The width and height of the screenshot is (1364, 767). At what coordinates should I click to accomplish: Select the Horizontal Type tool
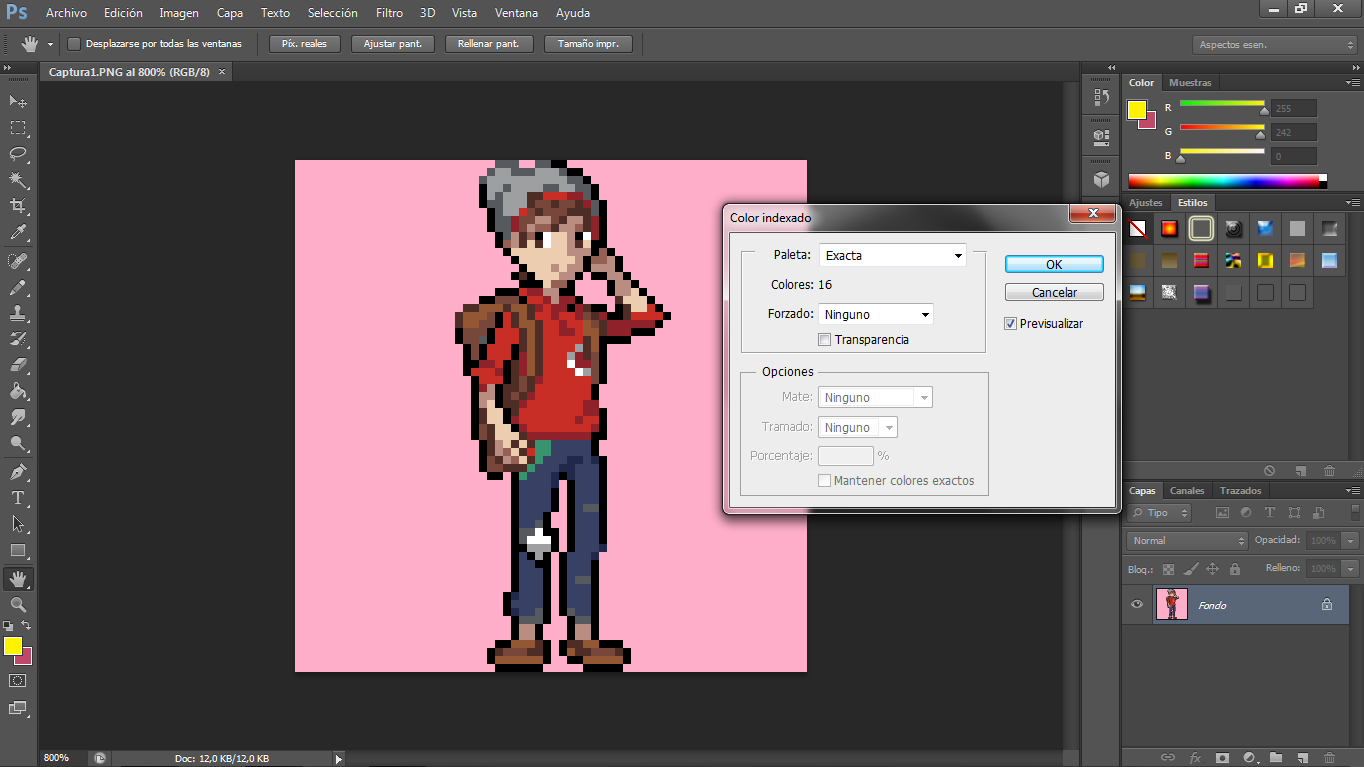point(18,498)
